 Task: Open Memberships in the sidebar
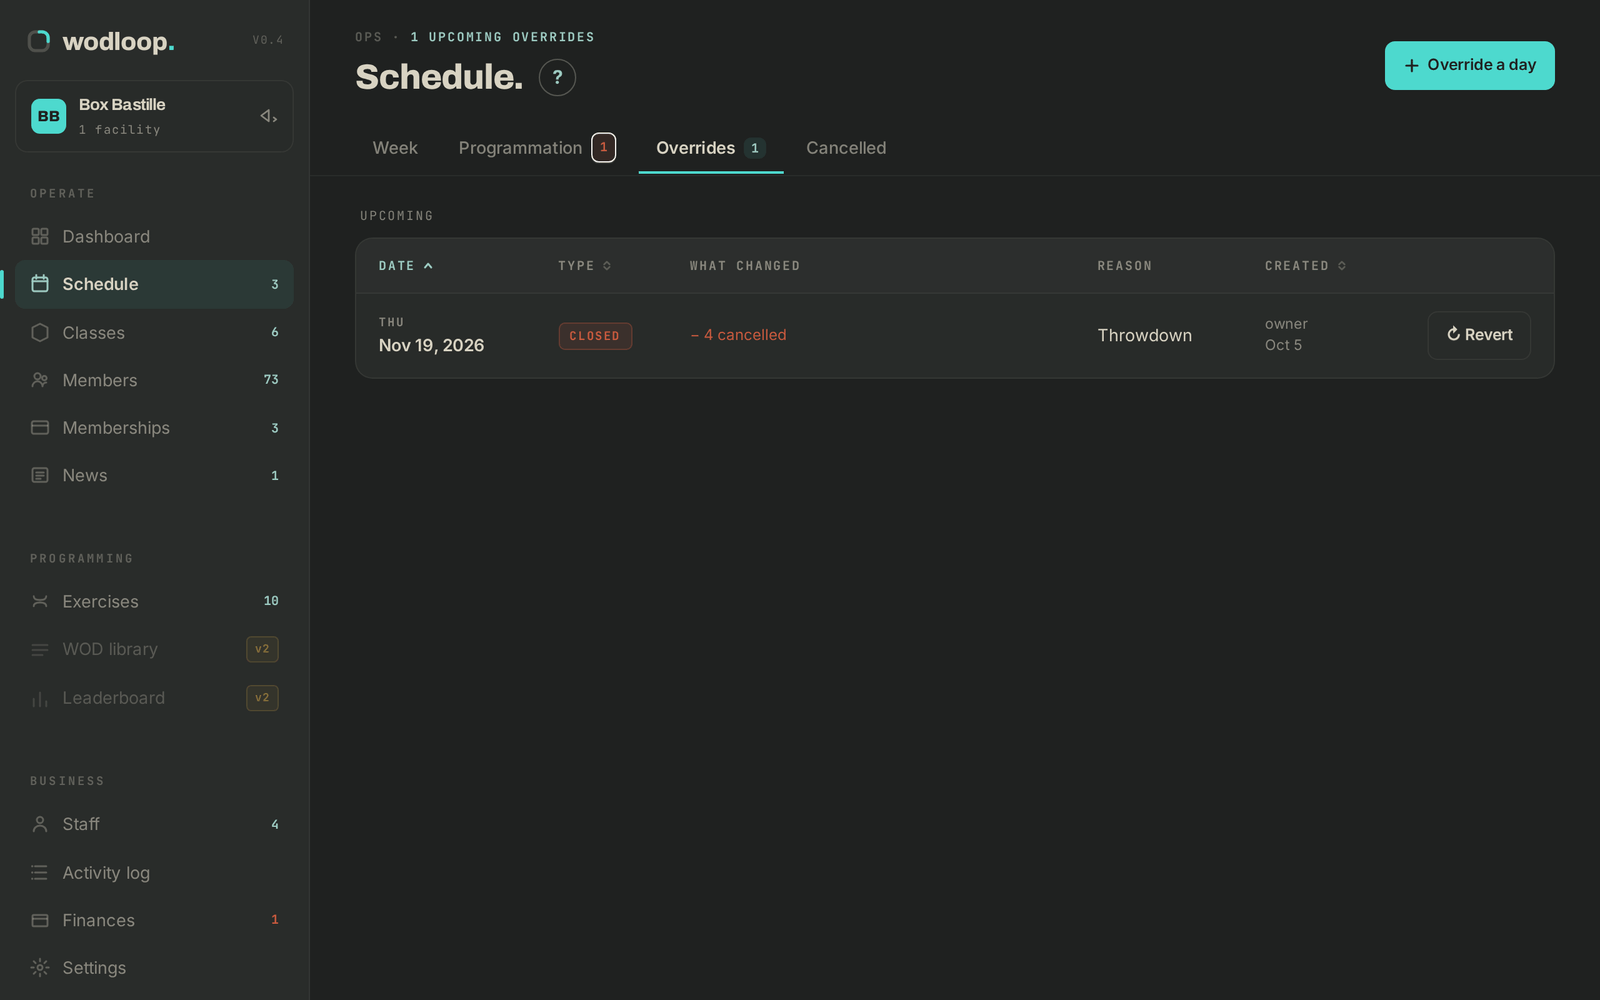click(154, 428)
